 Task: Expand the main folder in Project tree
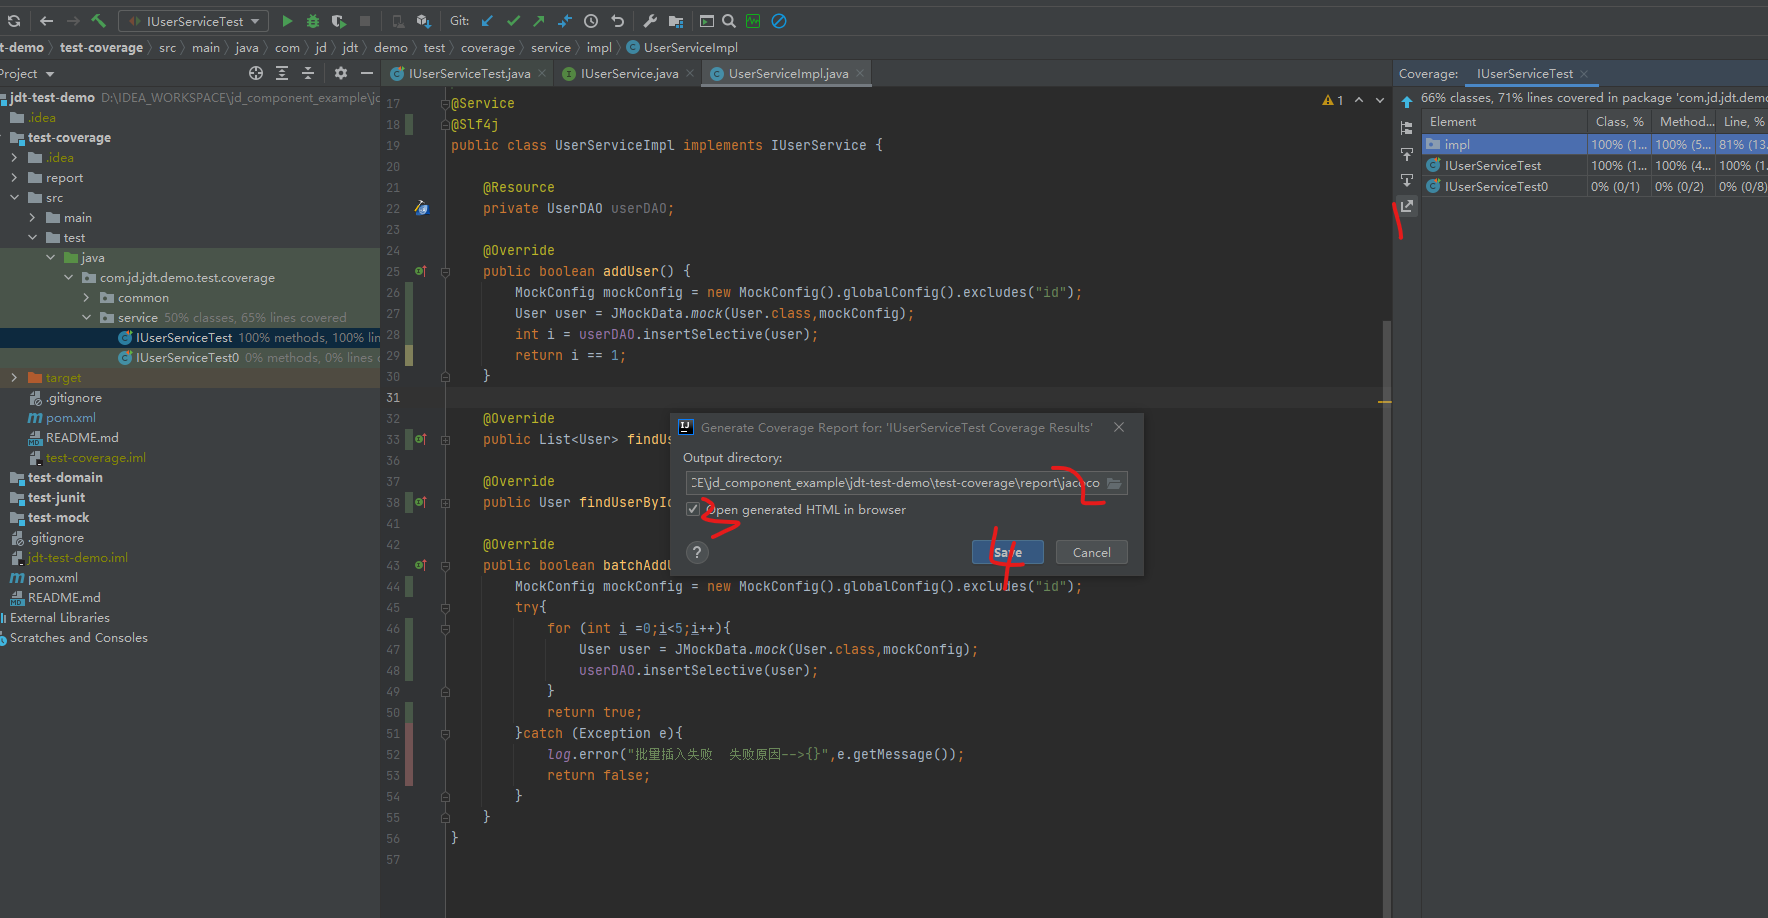click(32, 218)
